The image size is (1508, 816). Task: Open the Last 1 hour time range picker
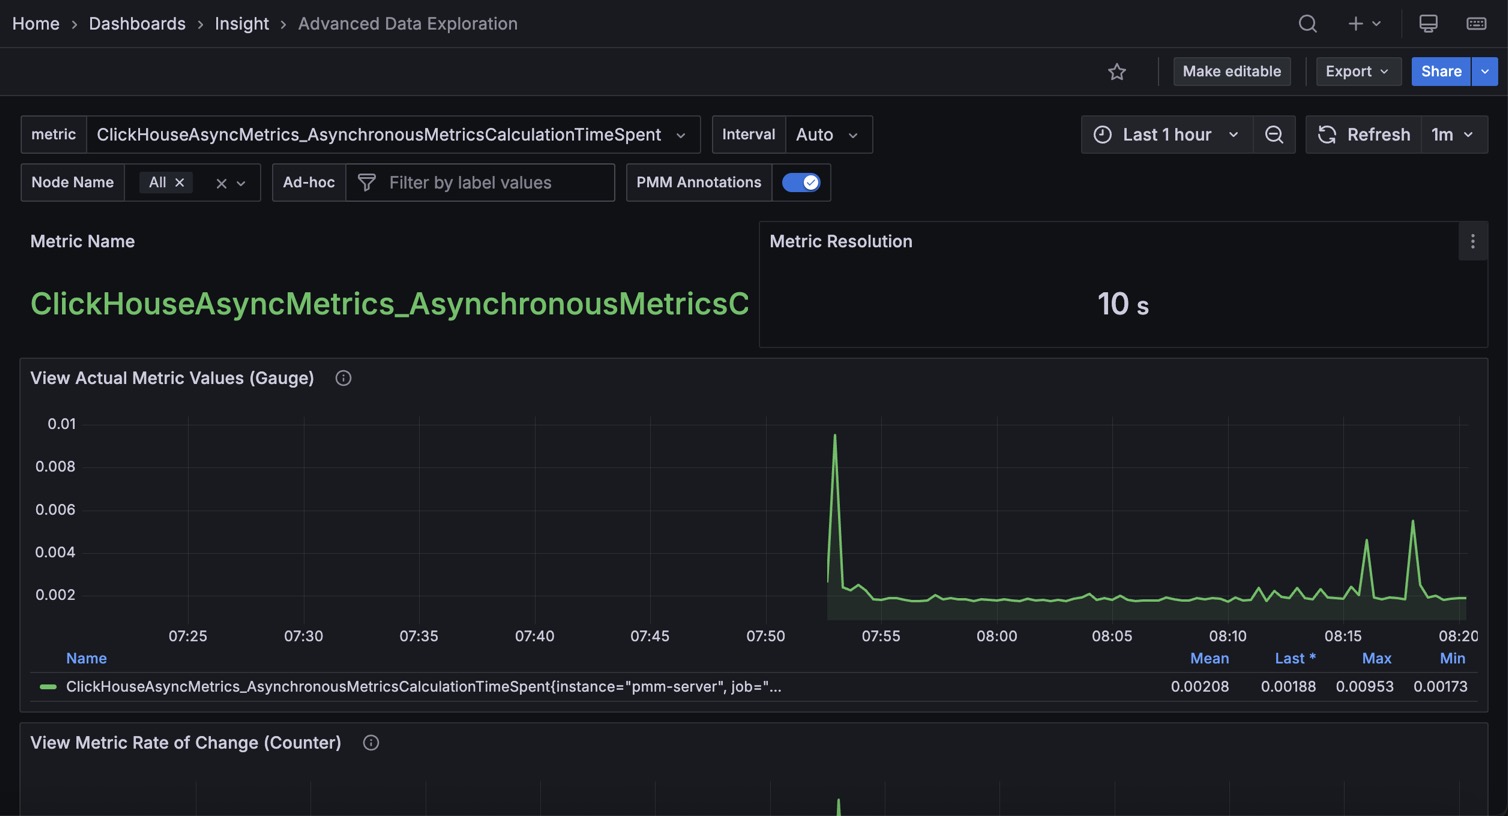pos(1166,134)
